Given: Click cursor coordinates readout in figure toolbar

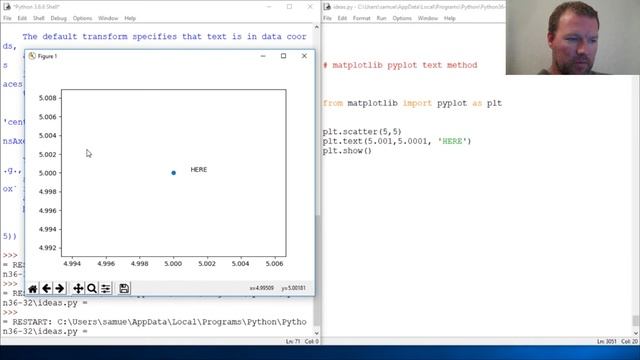Looking at the screenshot, I should coord(278,288).
